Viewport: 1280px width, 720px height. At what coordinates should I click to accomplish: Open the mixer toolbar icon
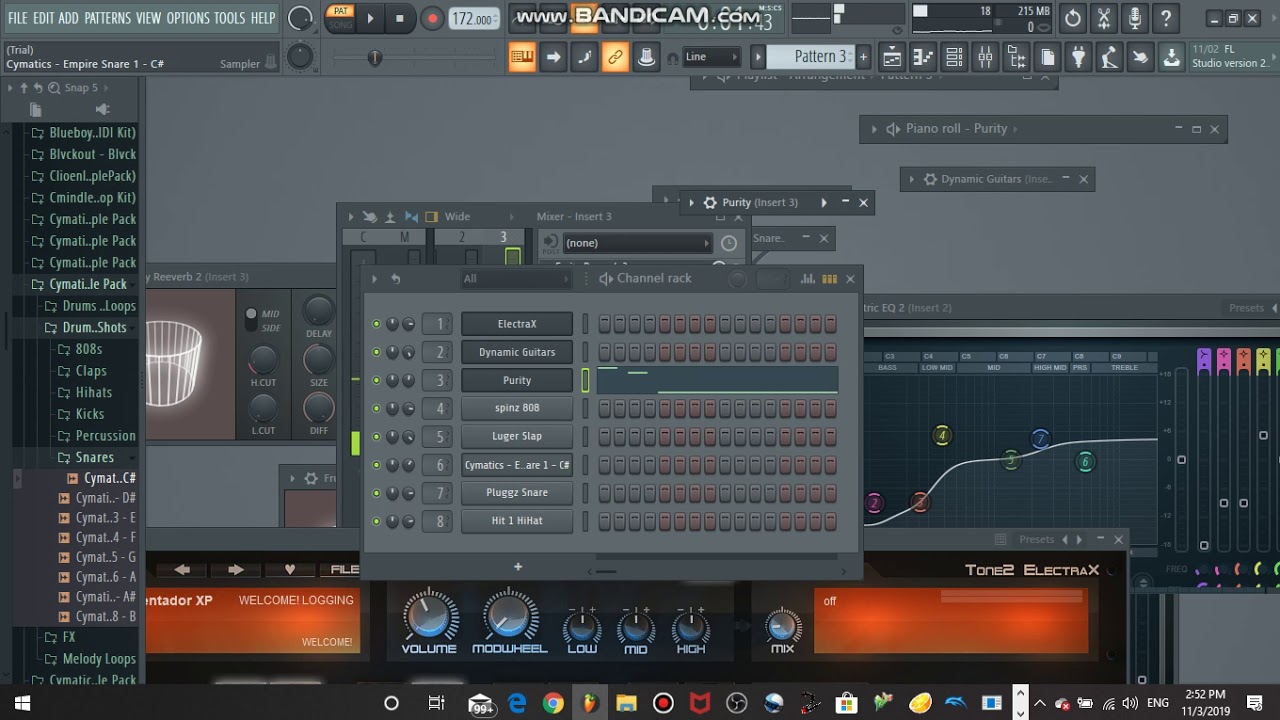(986, 57)
